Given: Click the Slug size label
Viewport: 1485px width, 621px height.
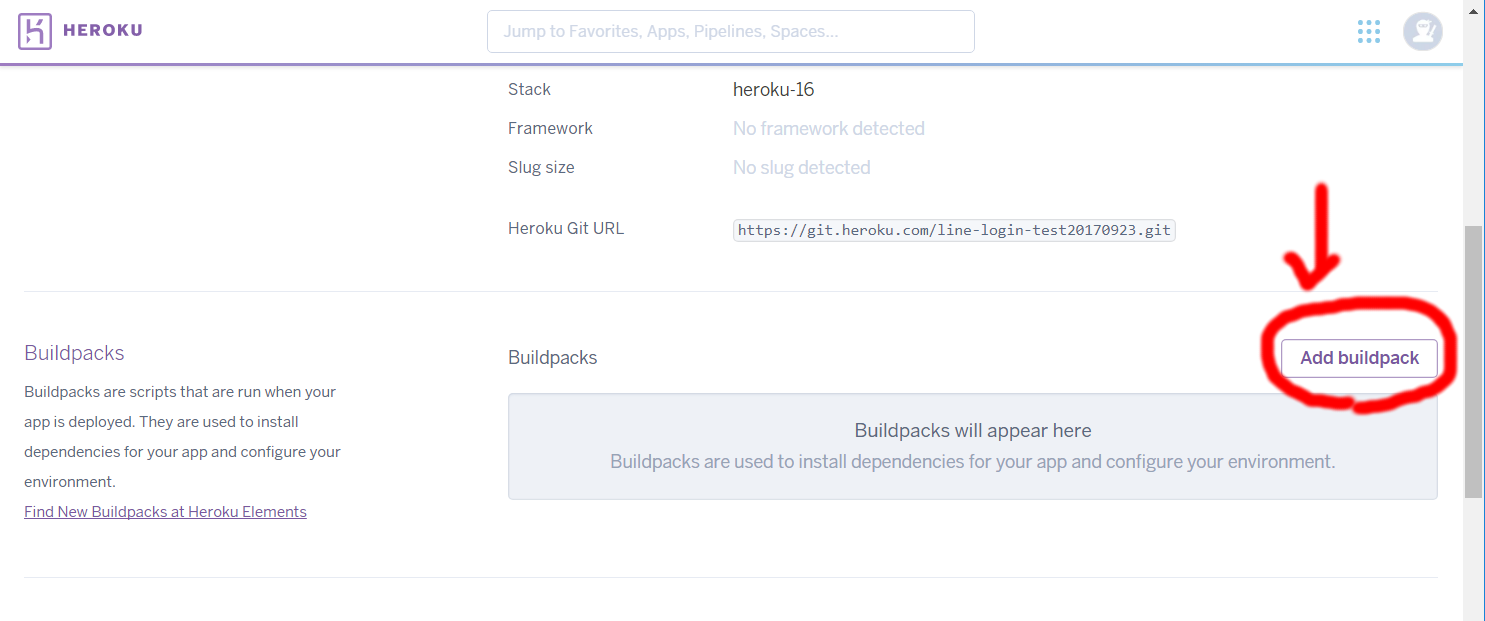Looking at the screenshot, I should pyautogui.click(x=541, y=168).
